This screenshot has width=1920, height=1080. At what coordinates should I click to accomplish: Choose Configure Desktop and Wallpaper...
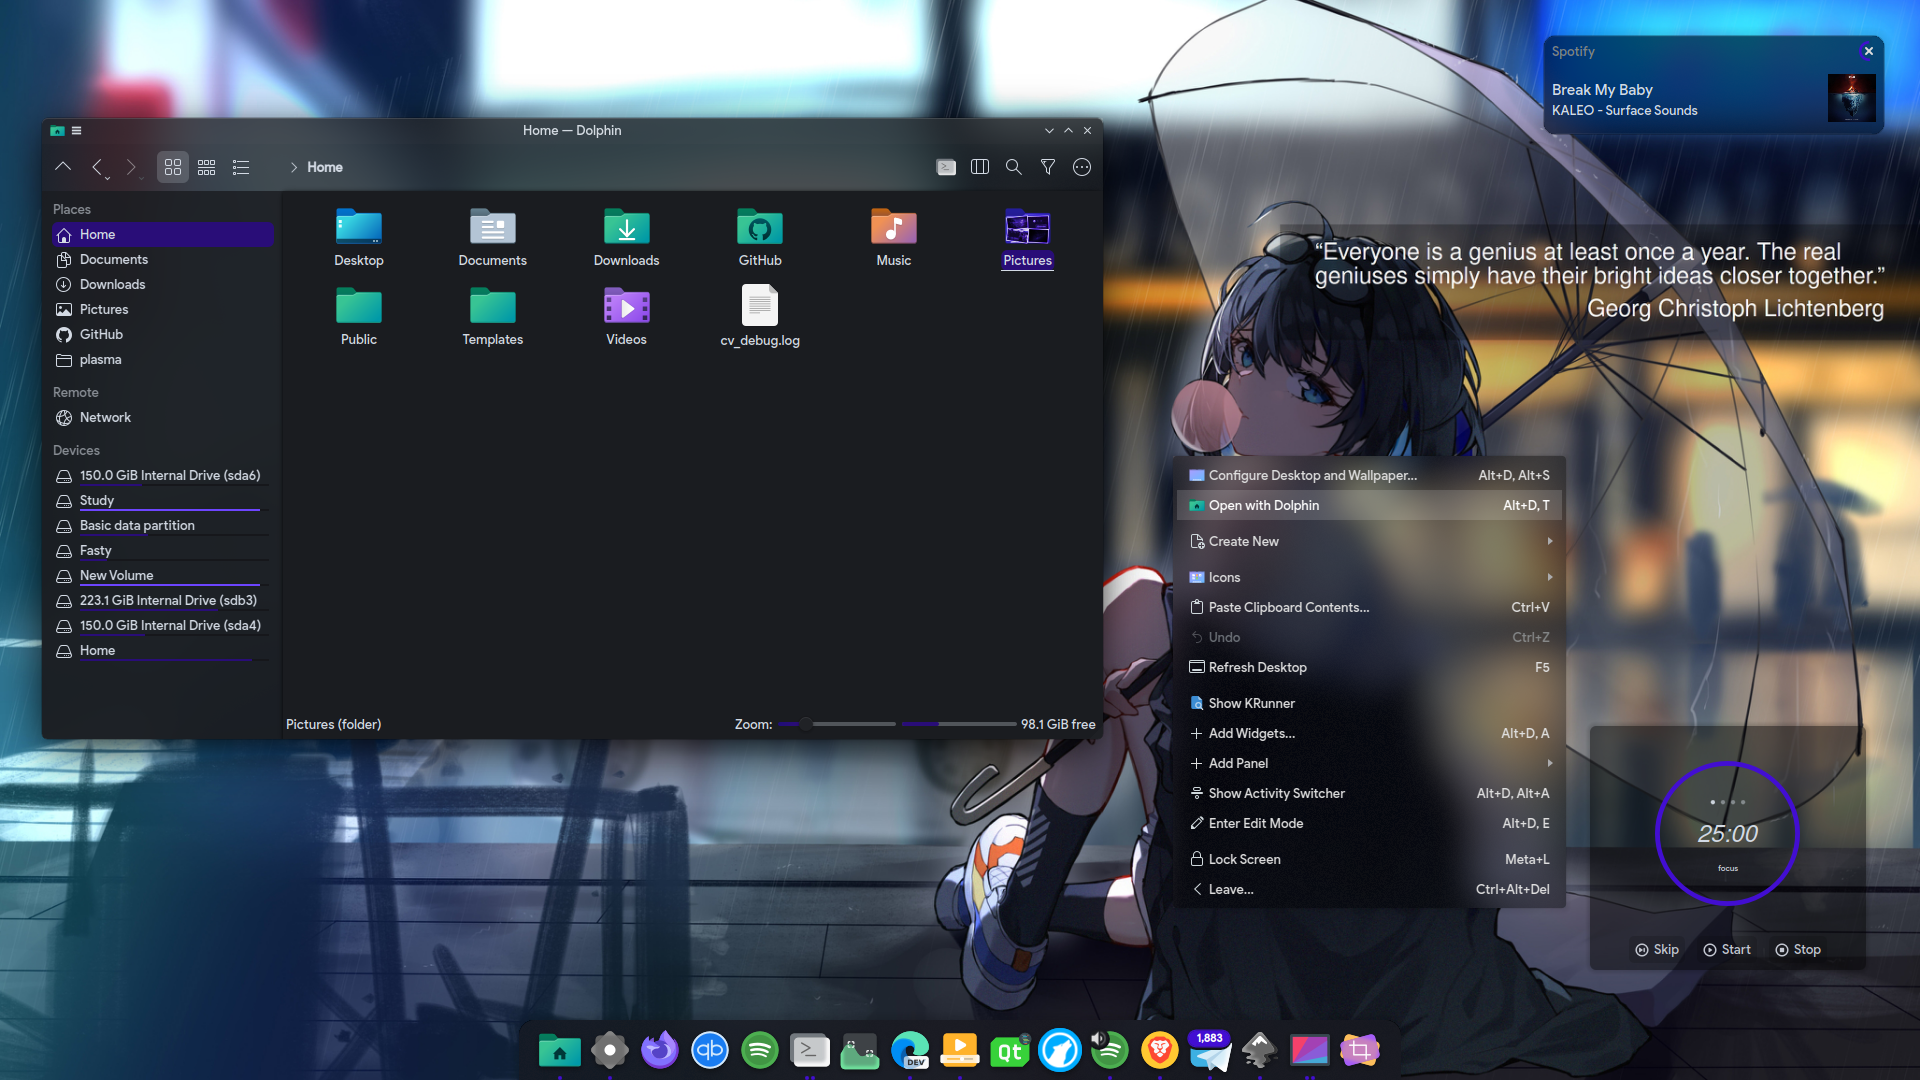coord(1369,475)
